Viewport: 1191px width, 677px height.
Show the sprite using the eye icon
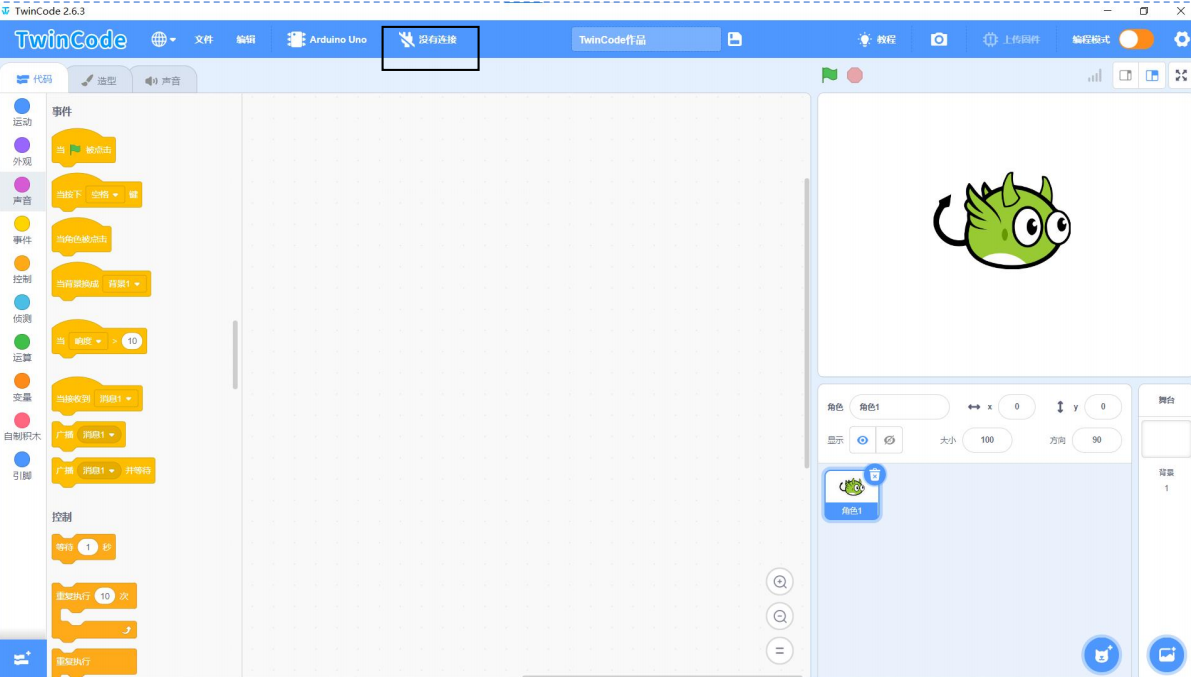(862, 440)
